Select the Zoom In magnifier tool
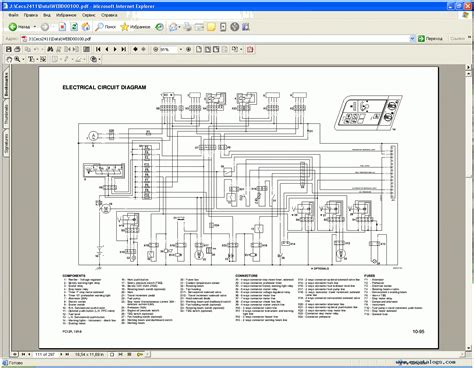This screenshot has width=474, height=368. (x=17, y=59)
